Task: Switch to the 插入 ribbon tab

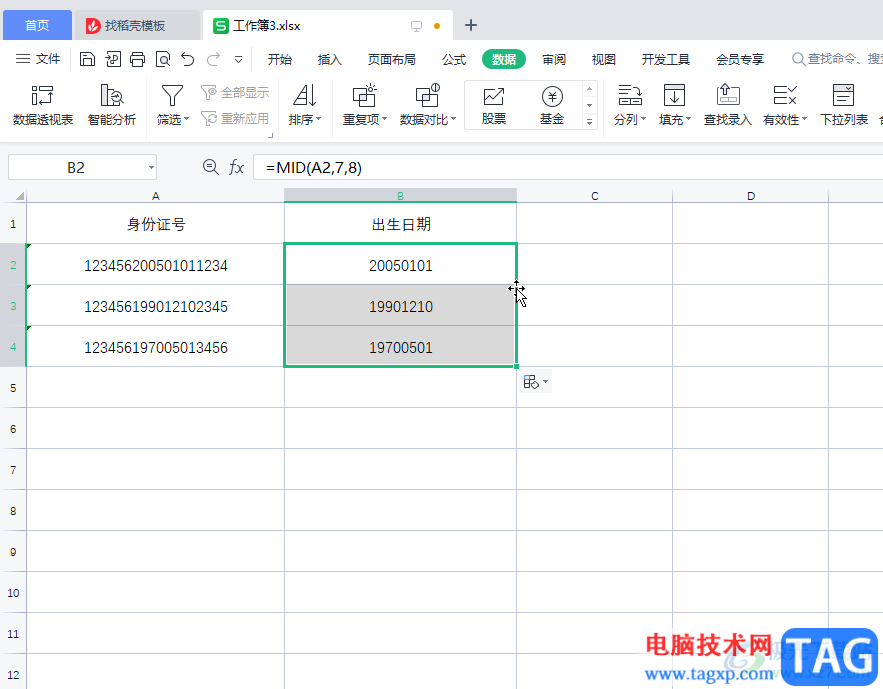Action: tap(329, 59)
